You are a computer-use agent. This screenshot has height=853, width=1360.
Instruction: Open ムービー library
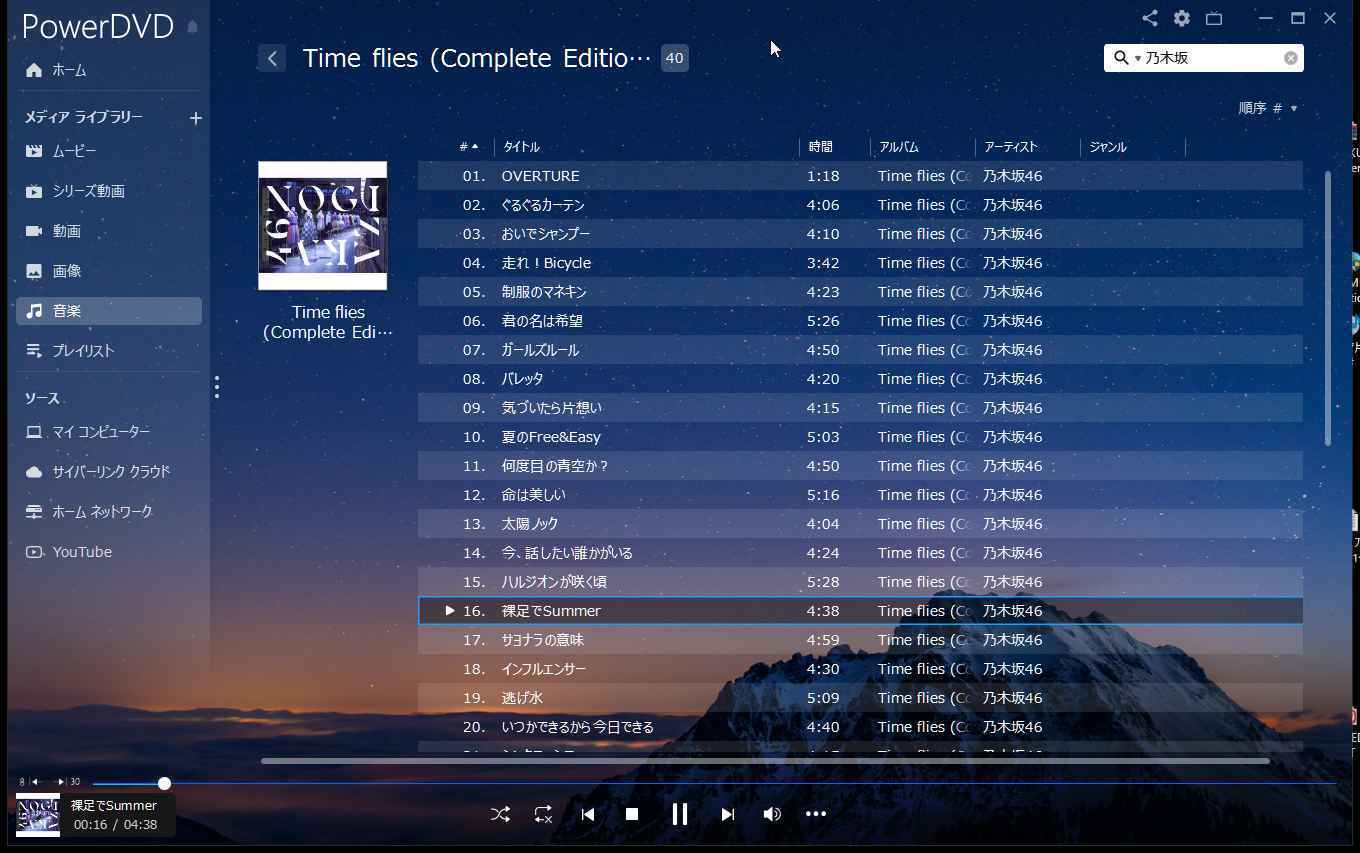108,151
